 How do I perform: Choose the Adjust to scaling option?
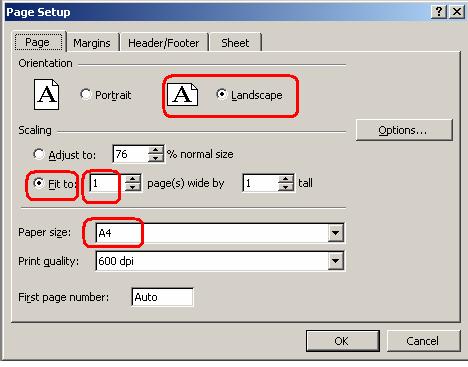click(39, 154)
